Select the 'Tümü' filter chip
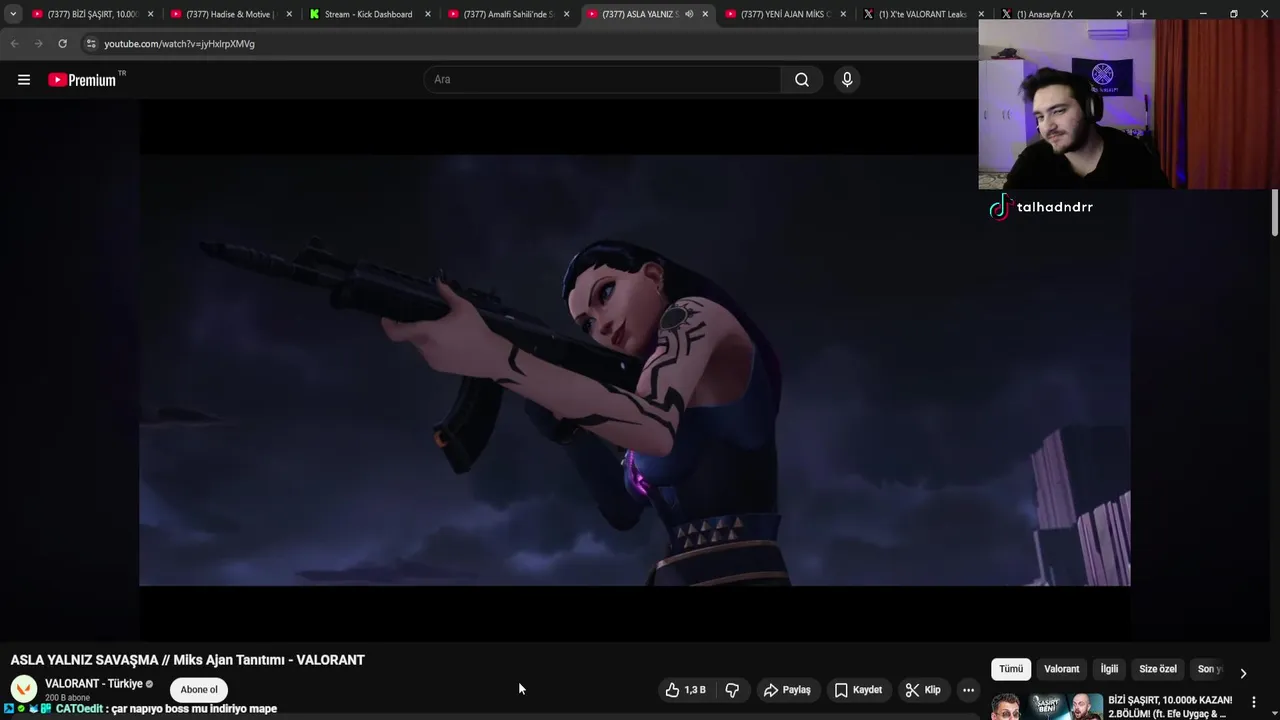 pos(1011,669)
